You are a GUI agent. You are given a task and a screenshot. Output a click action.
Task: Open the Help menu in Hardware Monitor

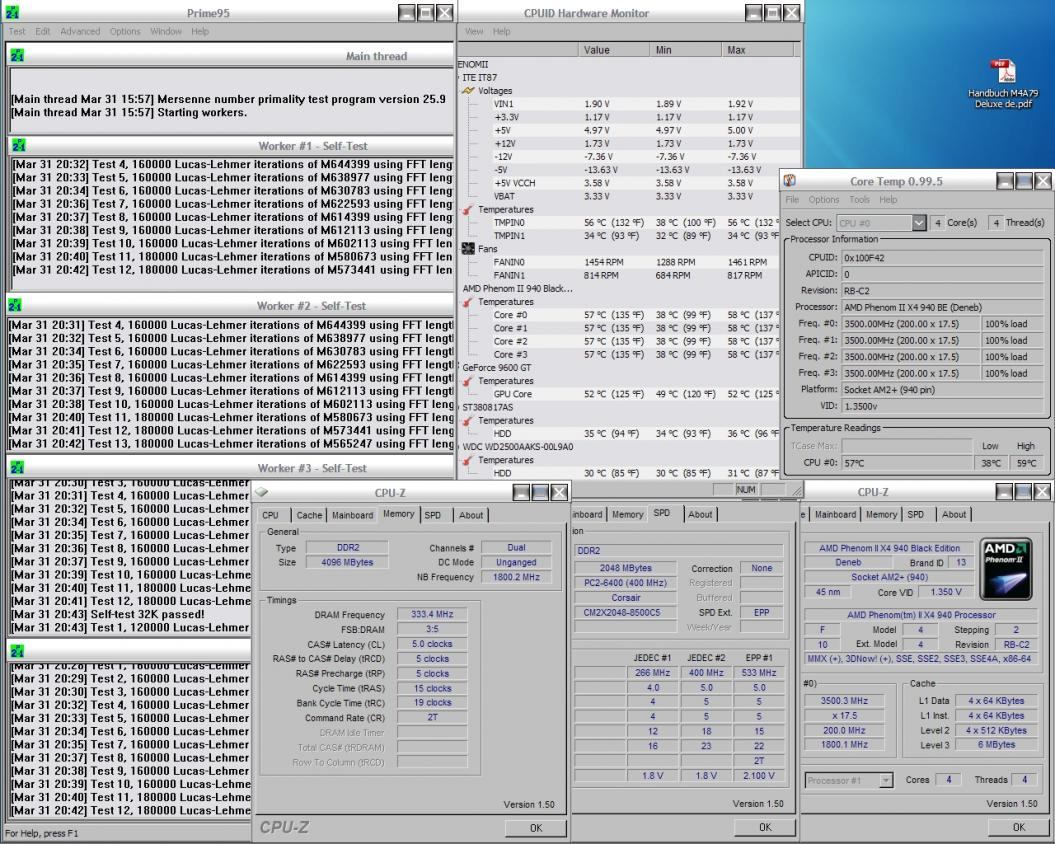point(501,32)
